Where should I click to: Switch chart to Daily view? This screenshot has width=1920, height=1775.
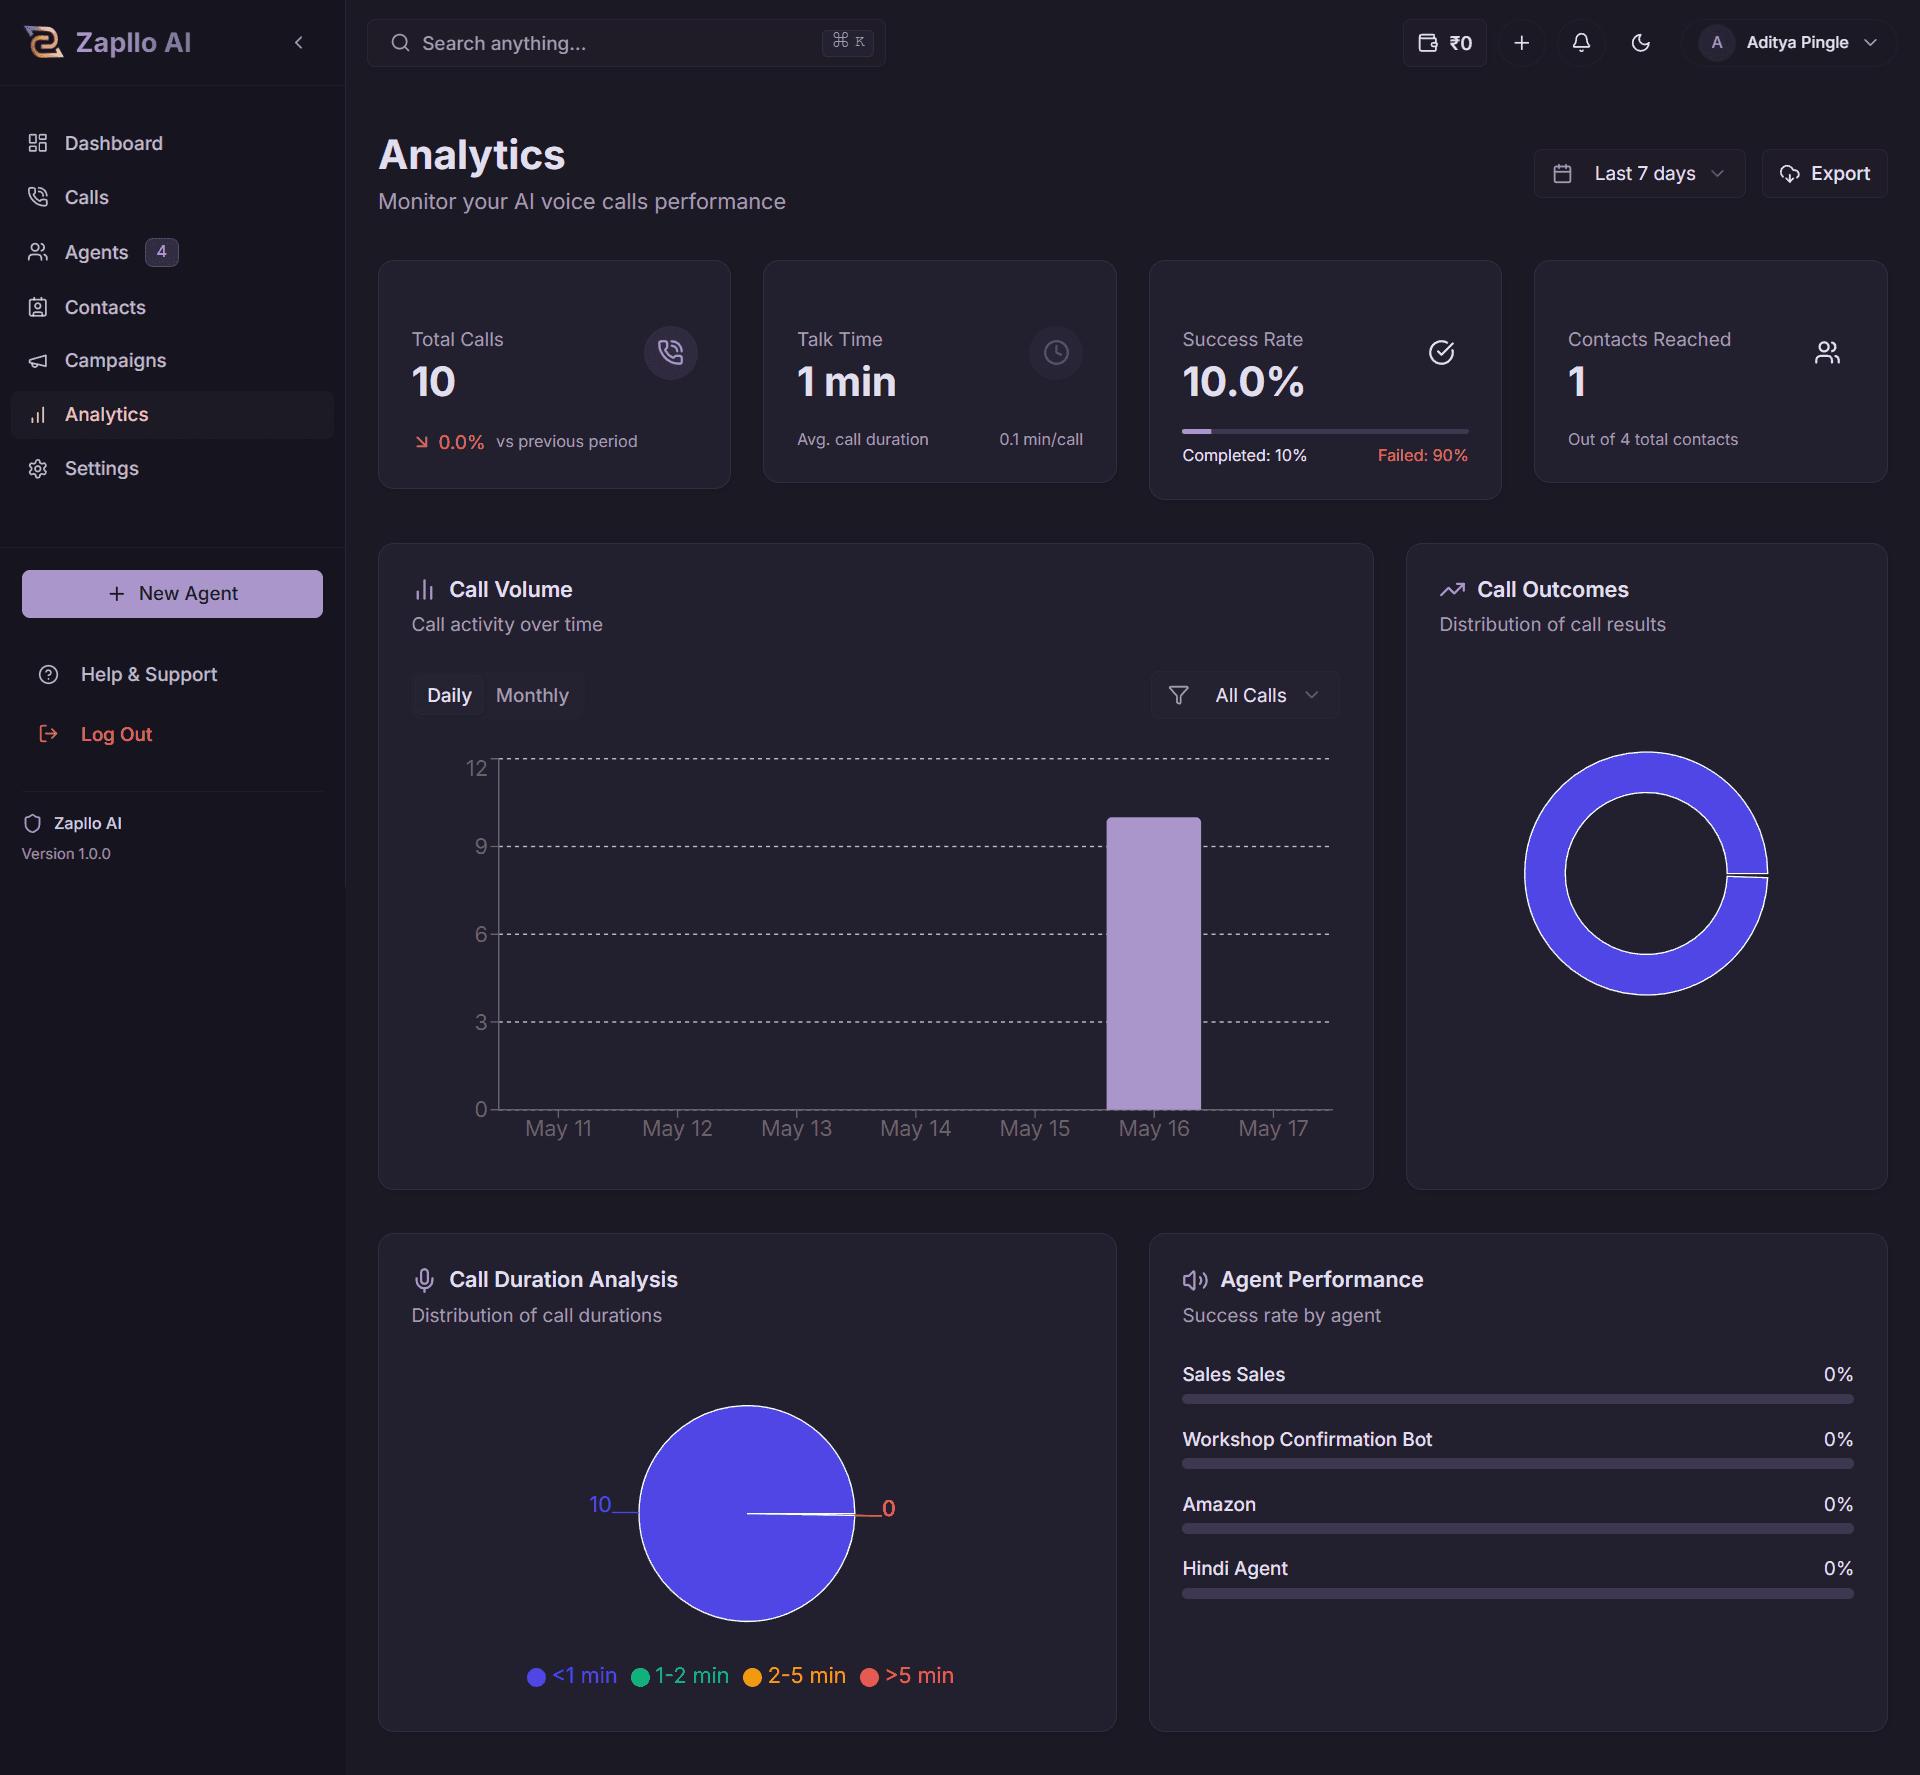tap(449, 695)
